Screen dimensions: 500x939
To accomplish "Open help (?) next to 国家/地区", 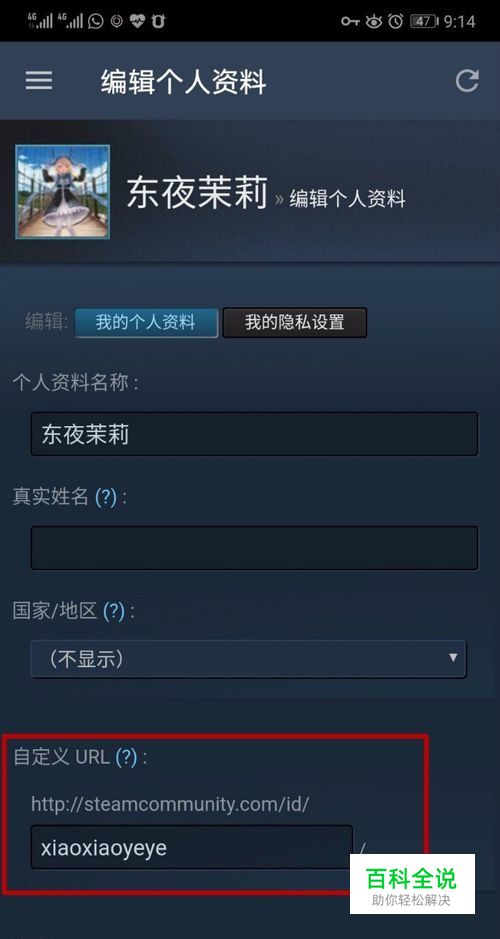I will 114,611.
